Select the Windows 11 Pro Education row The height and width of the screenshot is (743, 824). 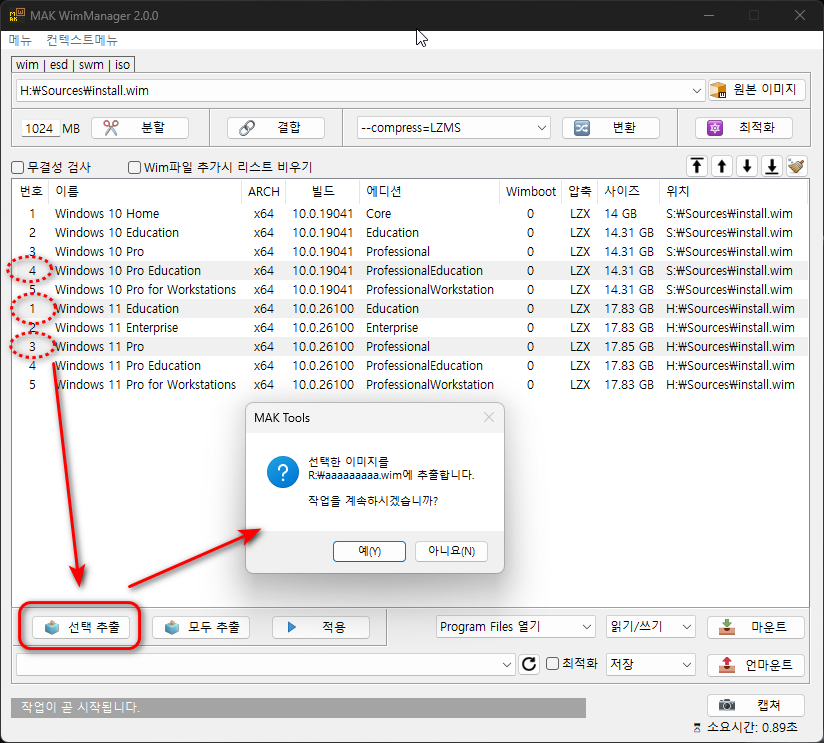(410, 366)
